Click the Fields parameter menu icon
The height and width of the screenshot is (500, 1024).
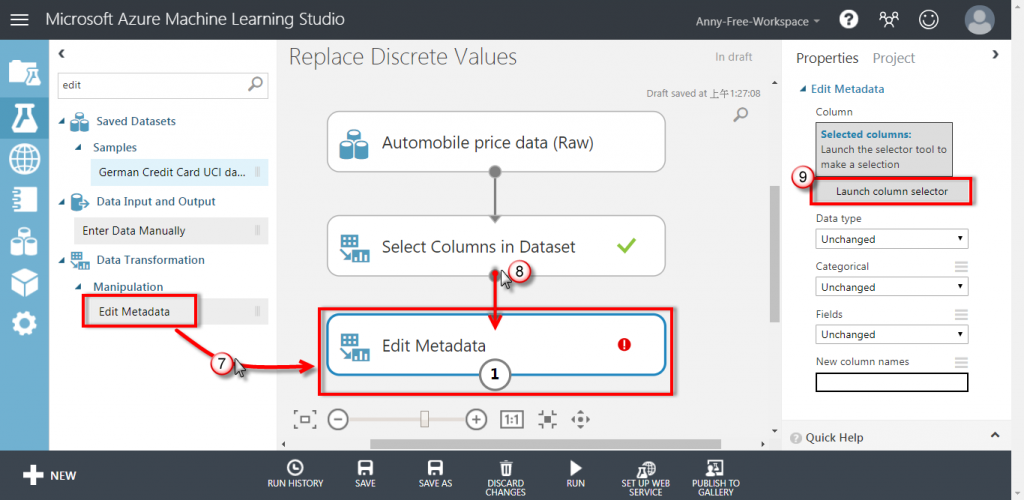(x=961, y=314)
